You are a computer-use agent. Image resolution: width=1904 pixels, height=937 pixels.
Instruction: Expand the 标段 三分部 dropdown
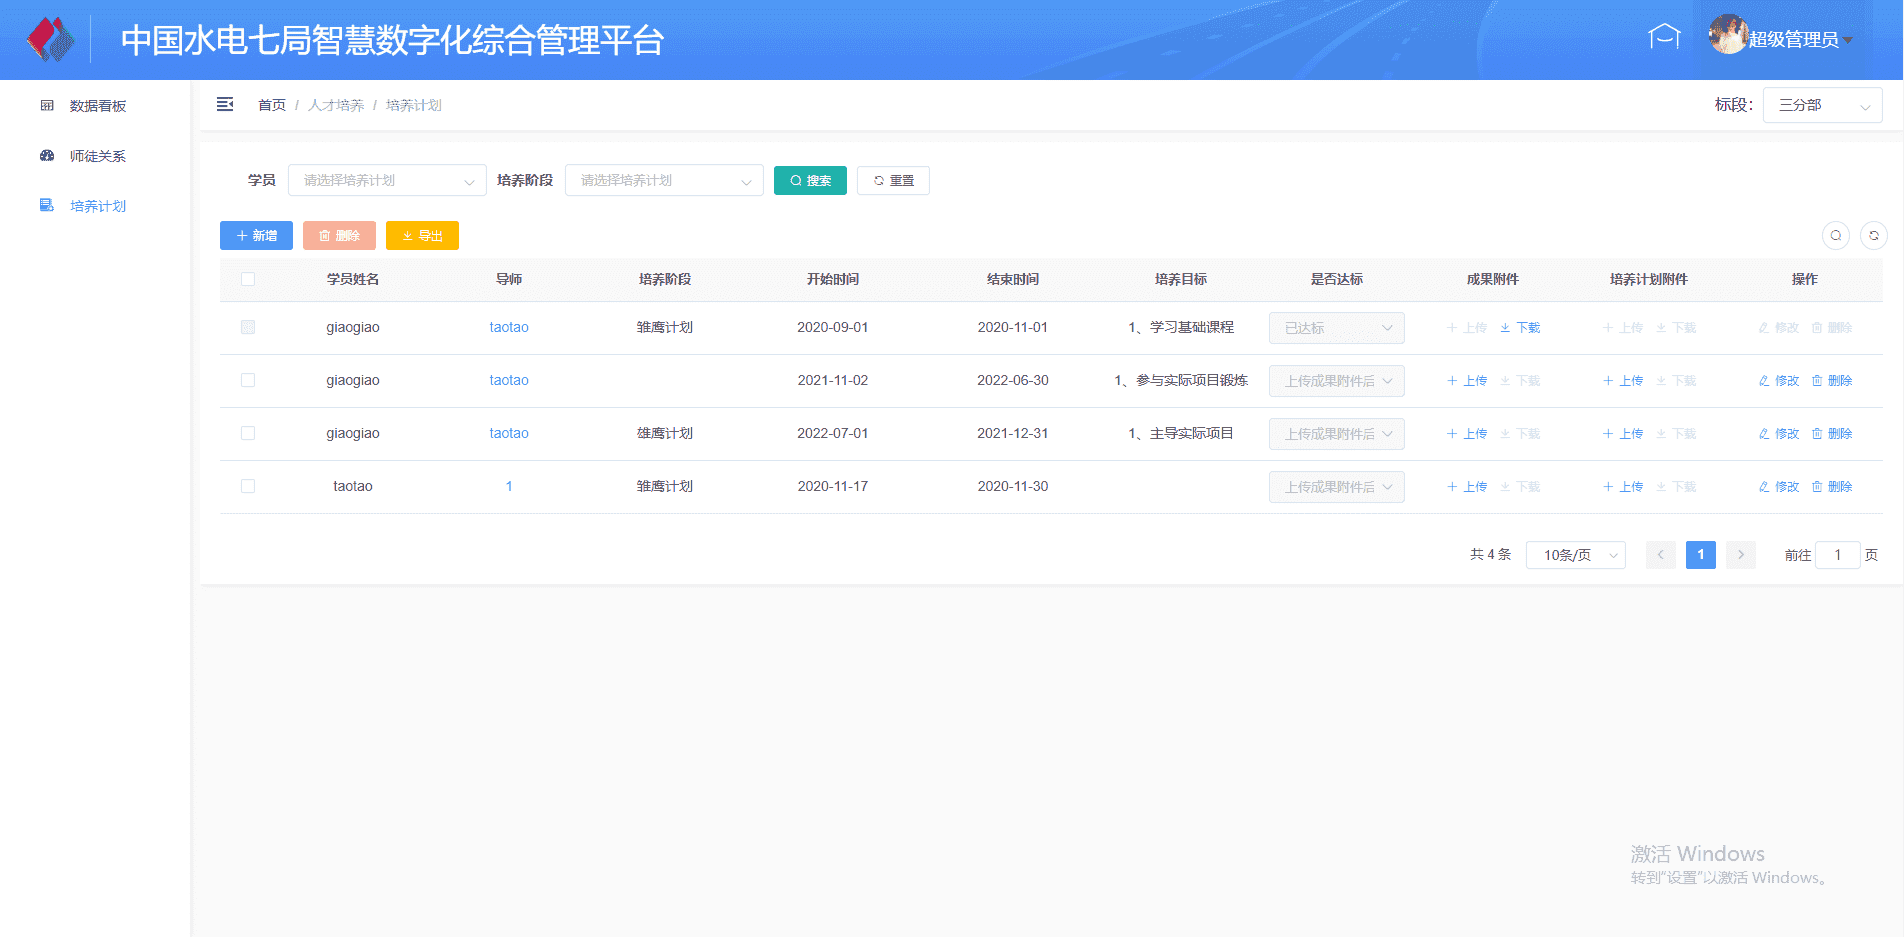(1821, 105)
